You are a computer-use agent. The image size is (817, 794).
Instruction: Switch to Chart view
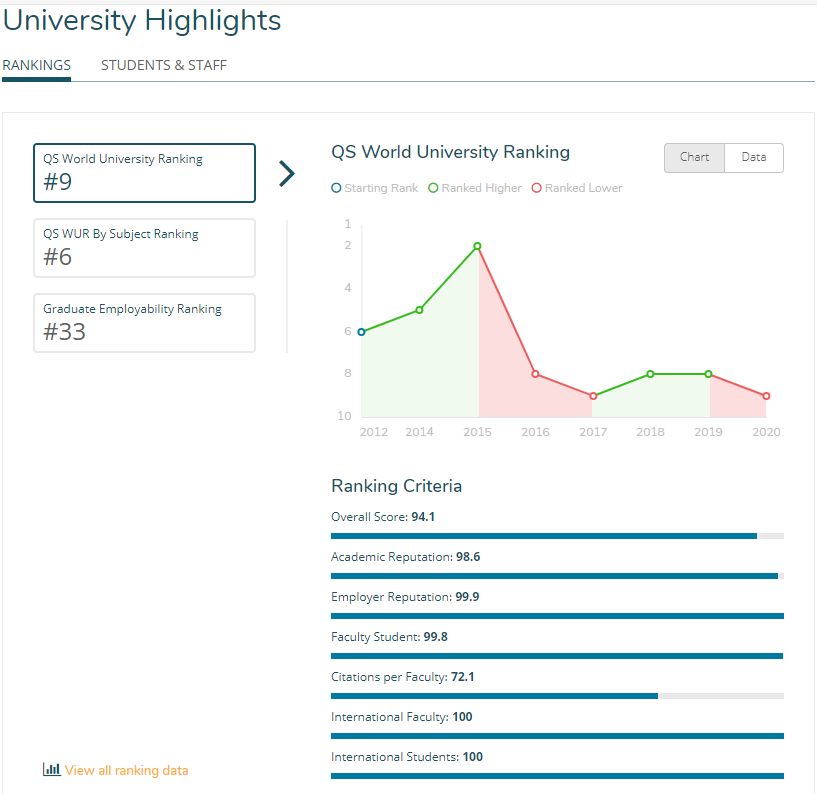click(x=694, y=157)
